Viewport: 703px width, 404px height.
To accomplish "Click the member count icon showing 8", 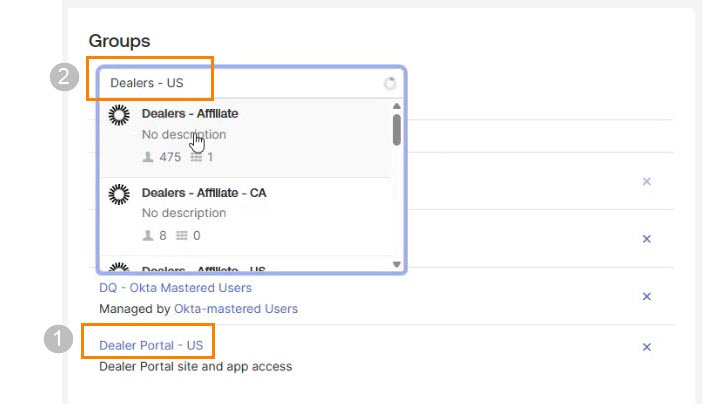I will pos(148,236).
